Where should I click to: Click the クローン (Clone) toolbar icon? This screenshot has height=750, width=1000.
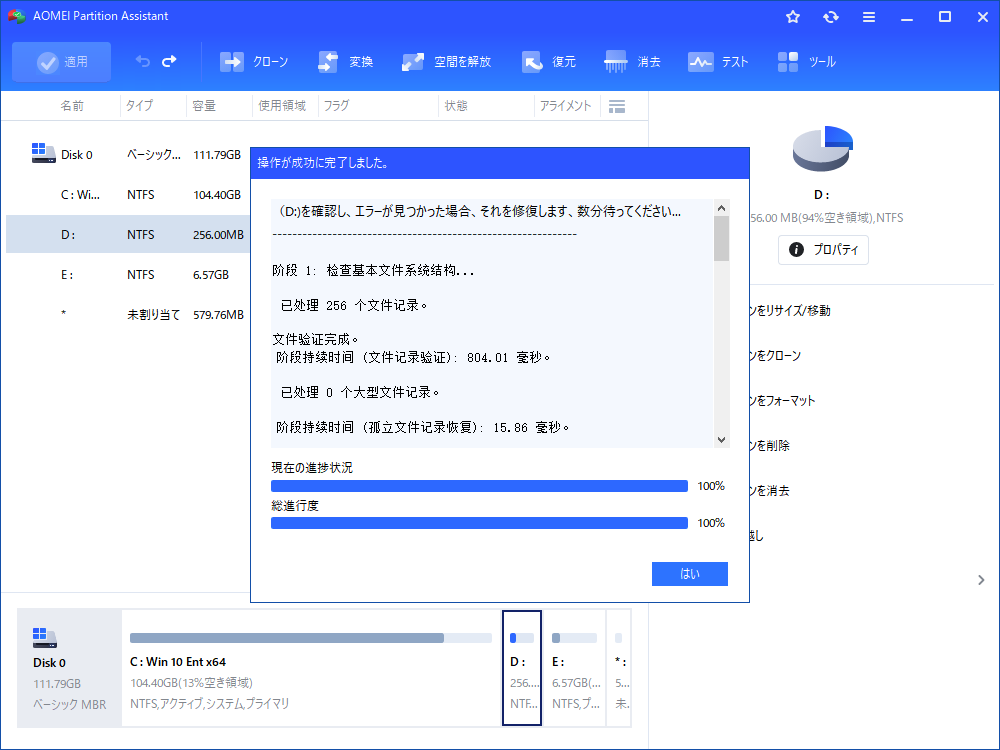[x=254, y=62]
